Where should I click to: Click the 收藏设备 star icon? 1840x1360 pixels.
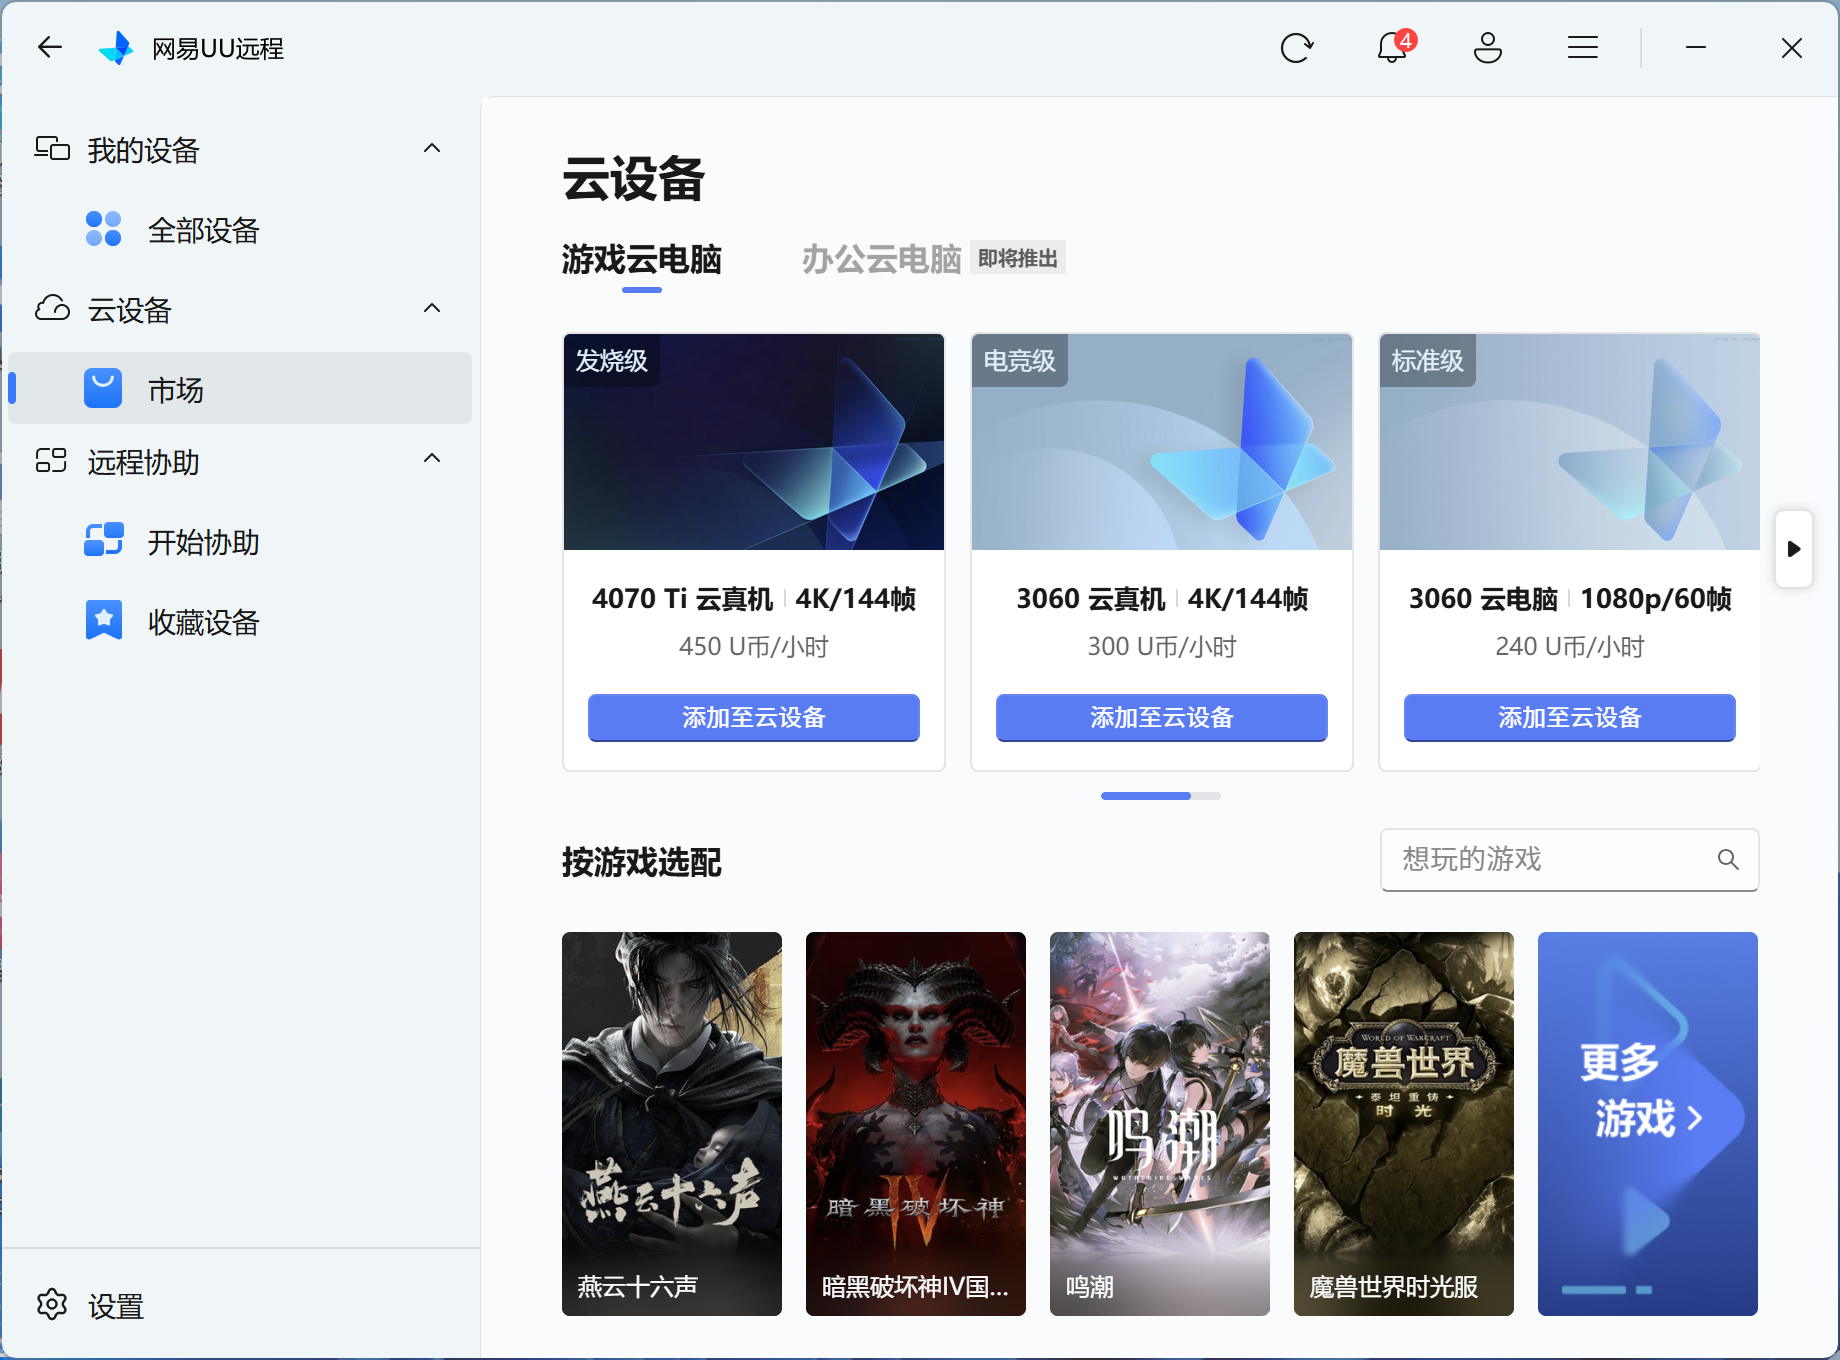pos(104,620)
